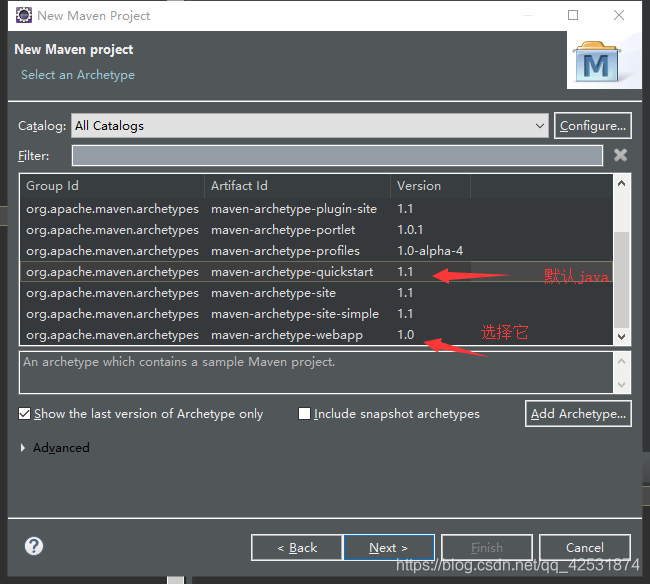This screenshot has width=650, height=584.
Task: Clear the filter with the X icon
Action: click(x=620, y=155)
